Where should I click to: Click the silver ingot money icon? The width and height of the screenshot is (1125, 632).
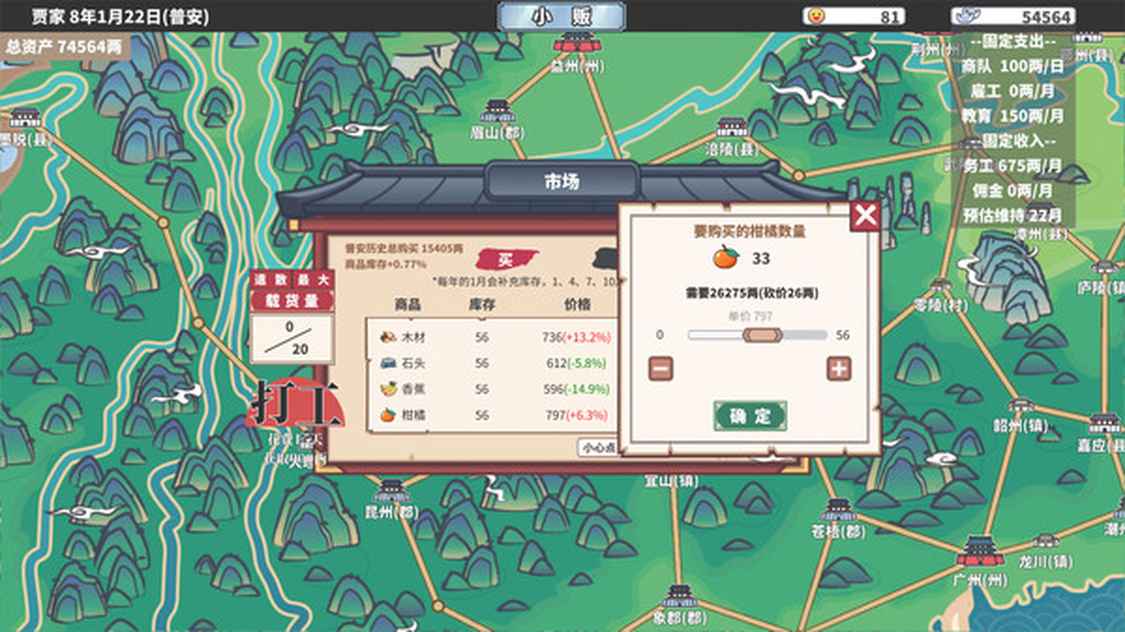tap(966, 15)
